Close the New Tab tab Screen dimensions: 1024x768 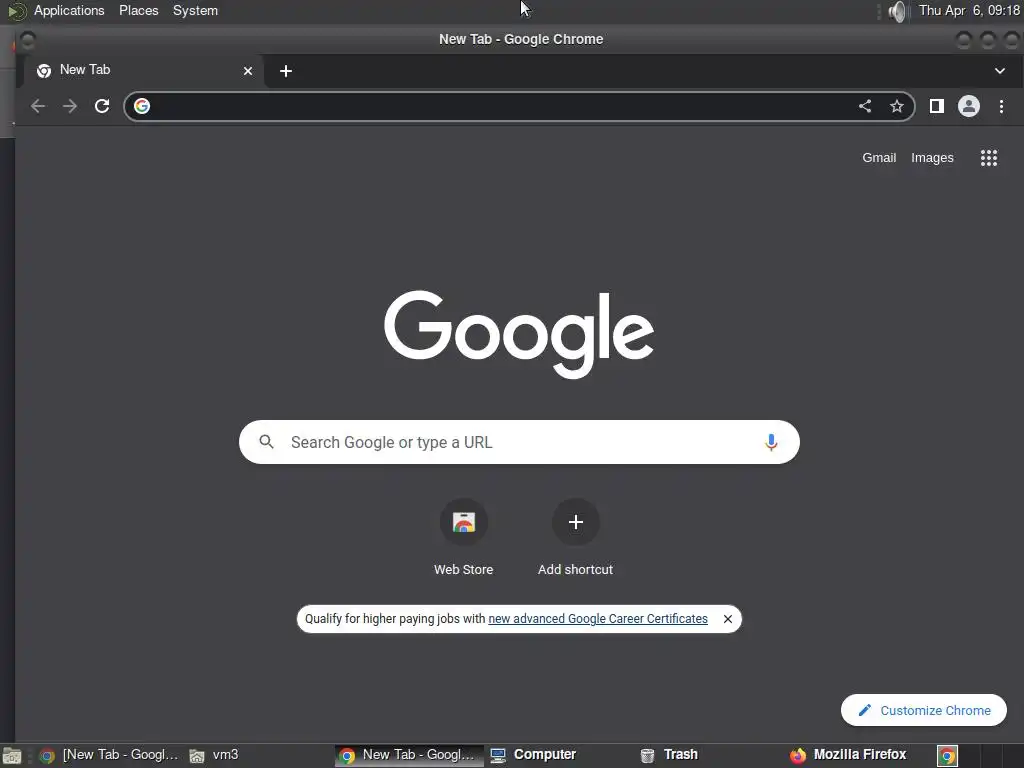(248, 71)
